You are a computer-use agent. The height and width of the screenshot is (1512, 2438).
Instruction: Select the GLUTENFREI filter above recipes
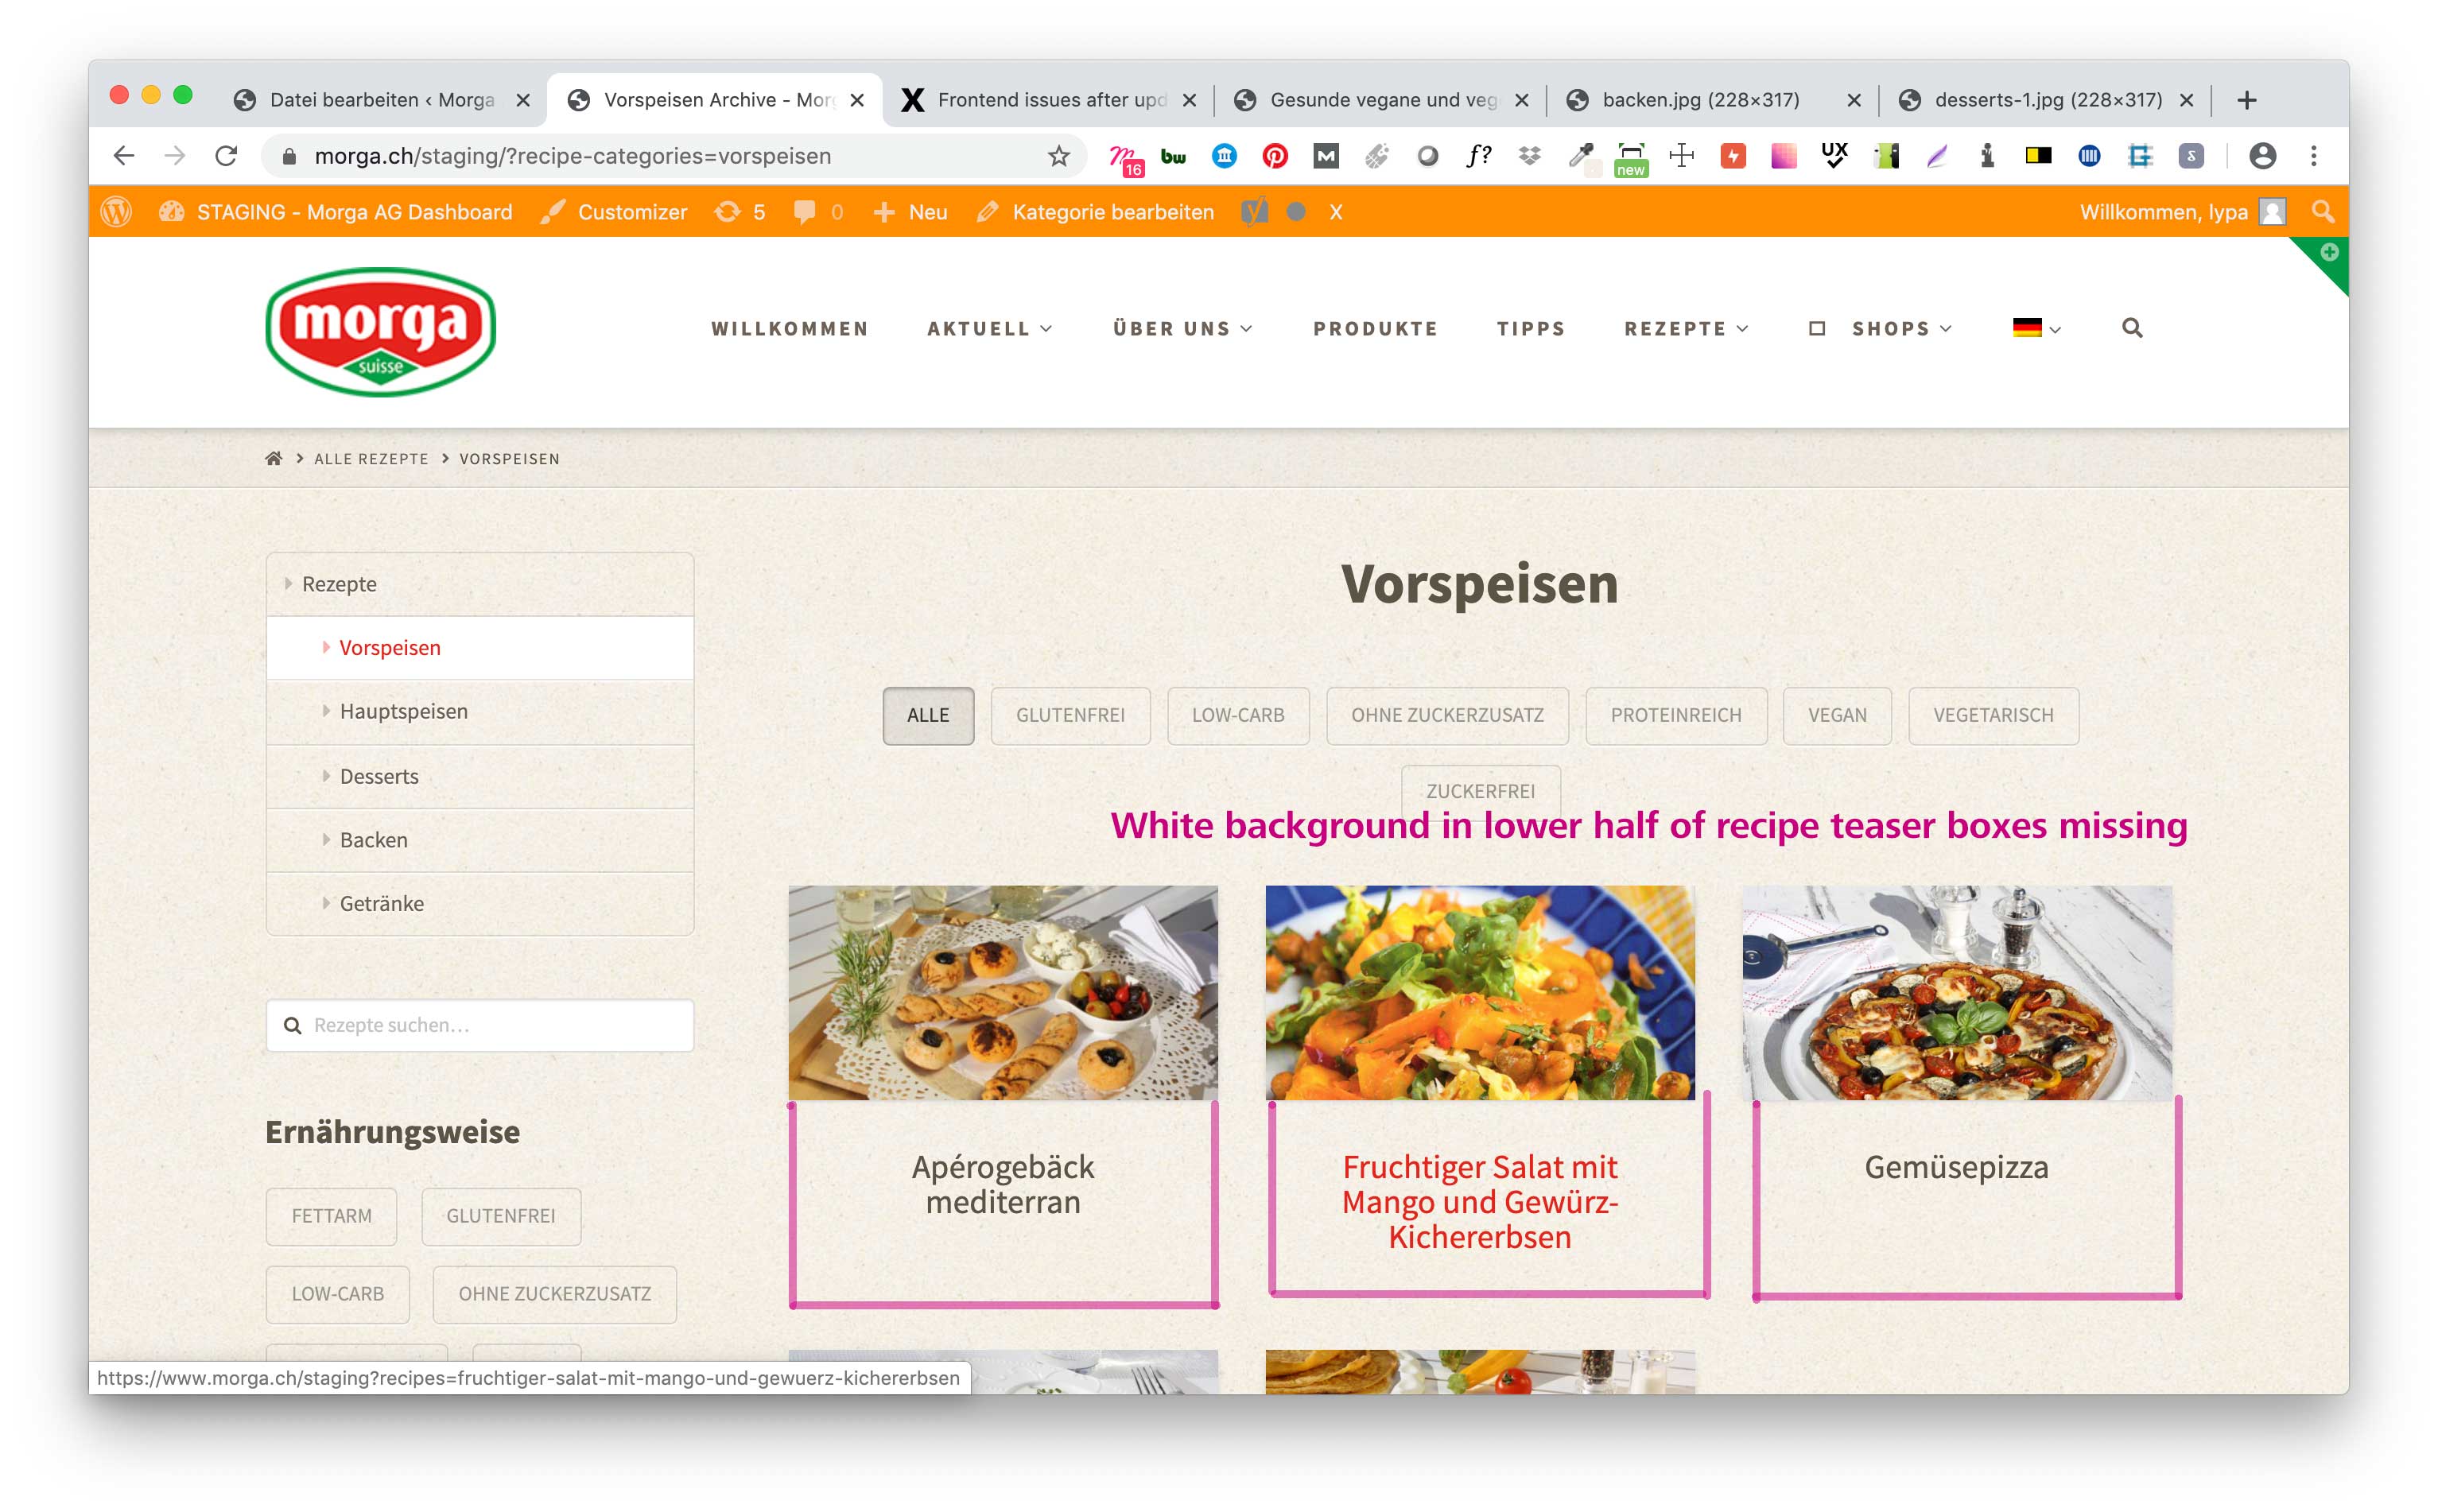(x=1070, y=715)
